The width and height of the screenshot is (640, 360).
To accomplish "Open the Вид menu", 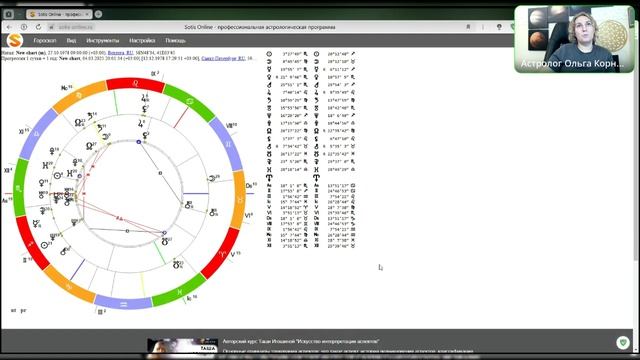I will (x=71, y=40).
